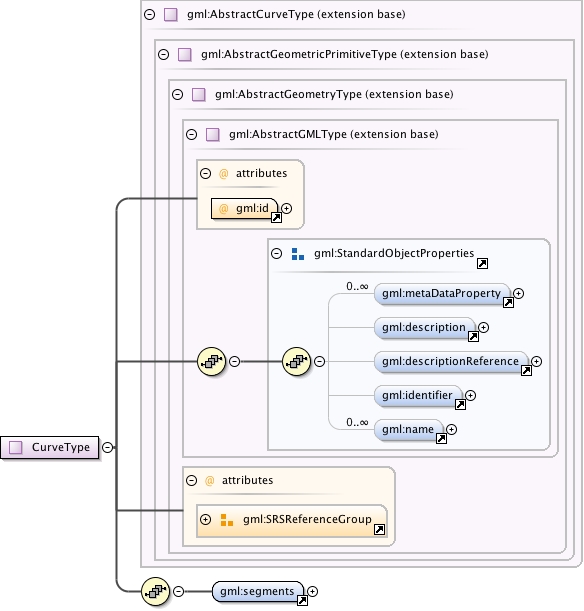
Task: Click the @ icon of the upper attributes box
Action: [224, 173]
